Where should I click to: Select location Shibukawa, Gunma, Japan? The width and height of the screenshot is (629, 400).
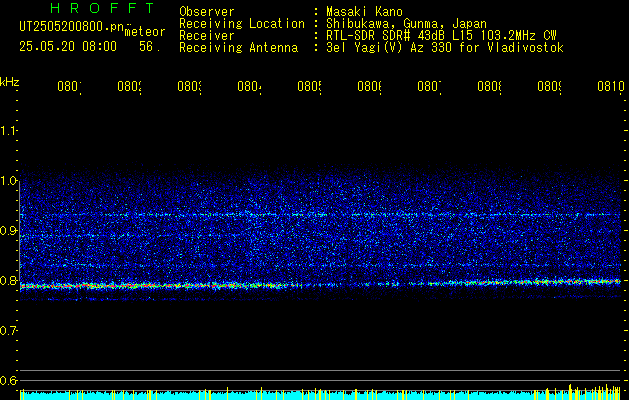[406, 24]
